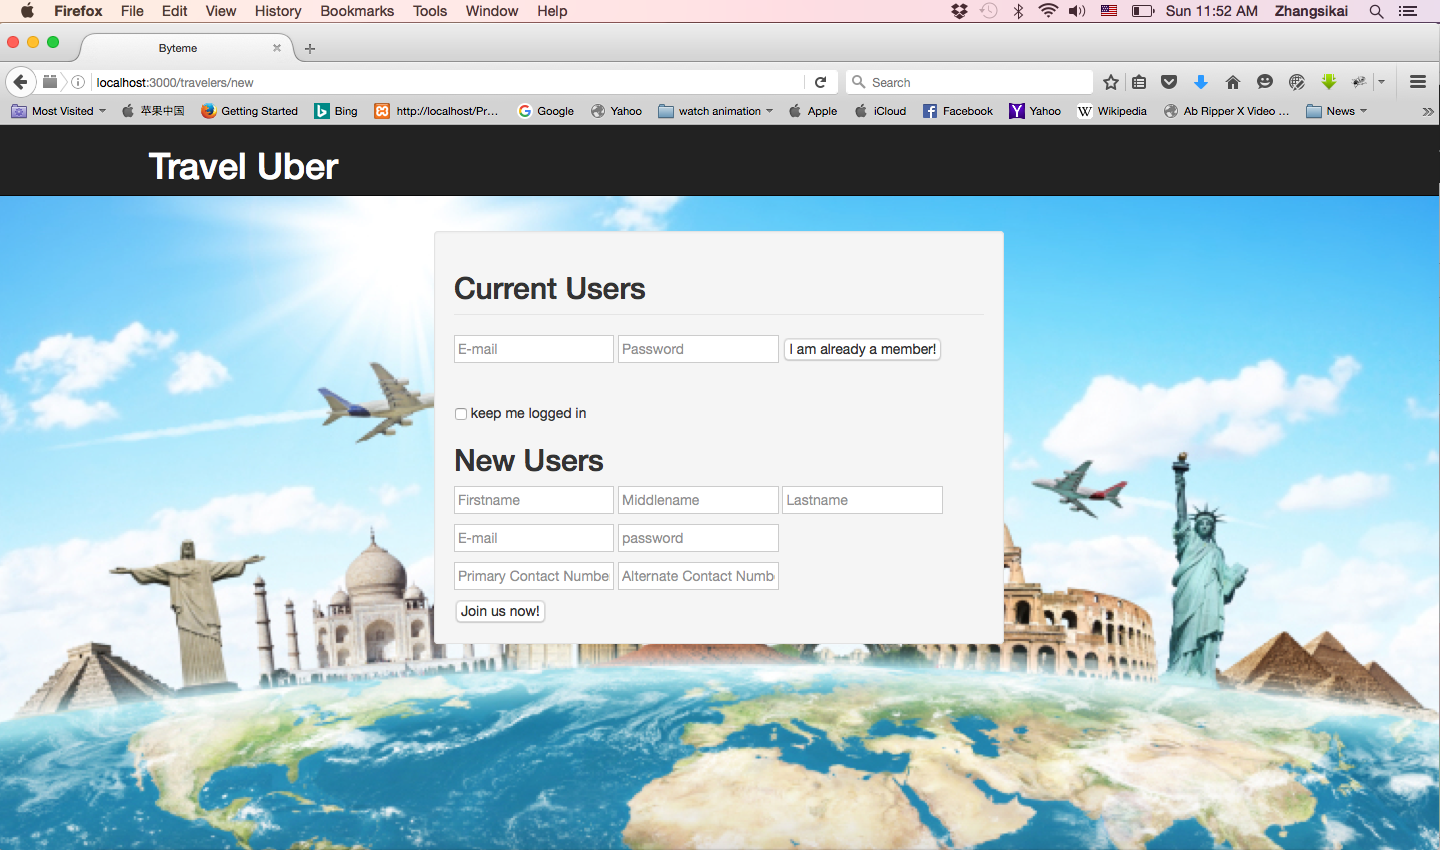Click the browser Search box
The width and height of the screenshot is (1440, 850).
[969, 82]
